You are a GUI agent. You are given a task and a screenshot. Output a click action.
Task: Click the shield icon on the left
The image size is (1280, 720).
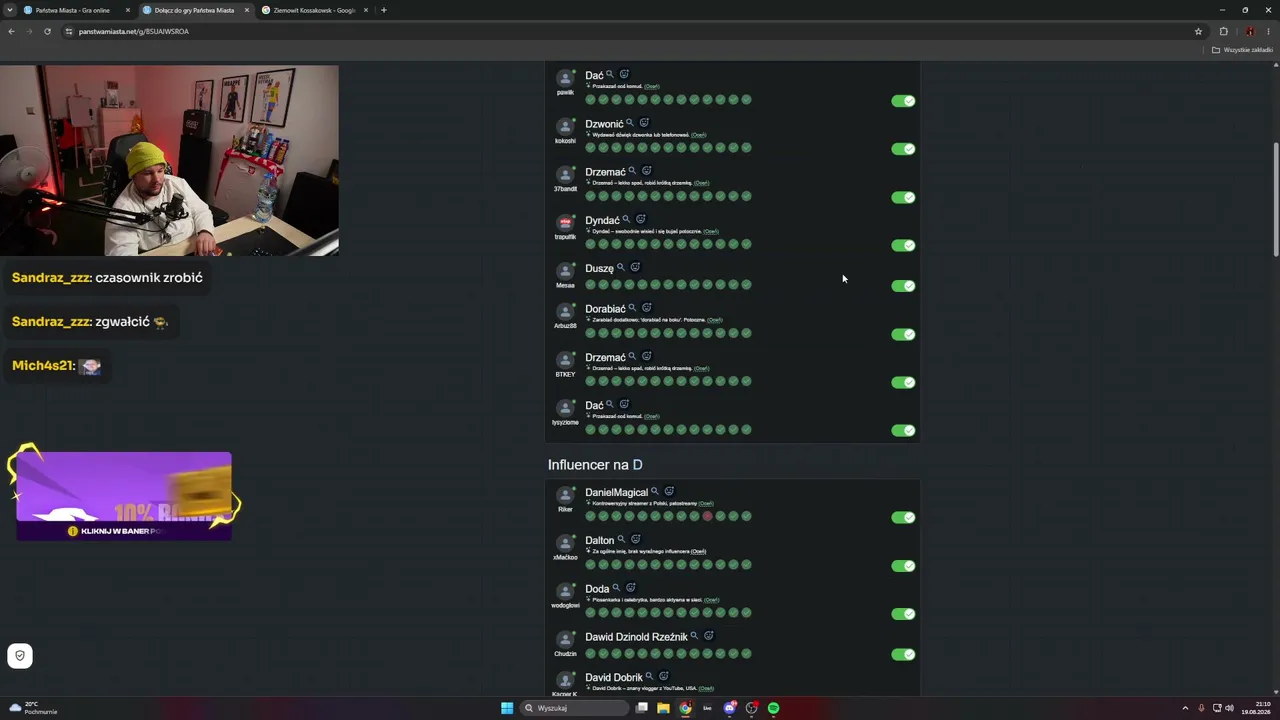[x=20, y=656]
